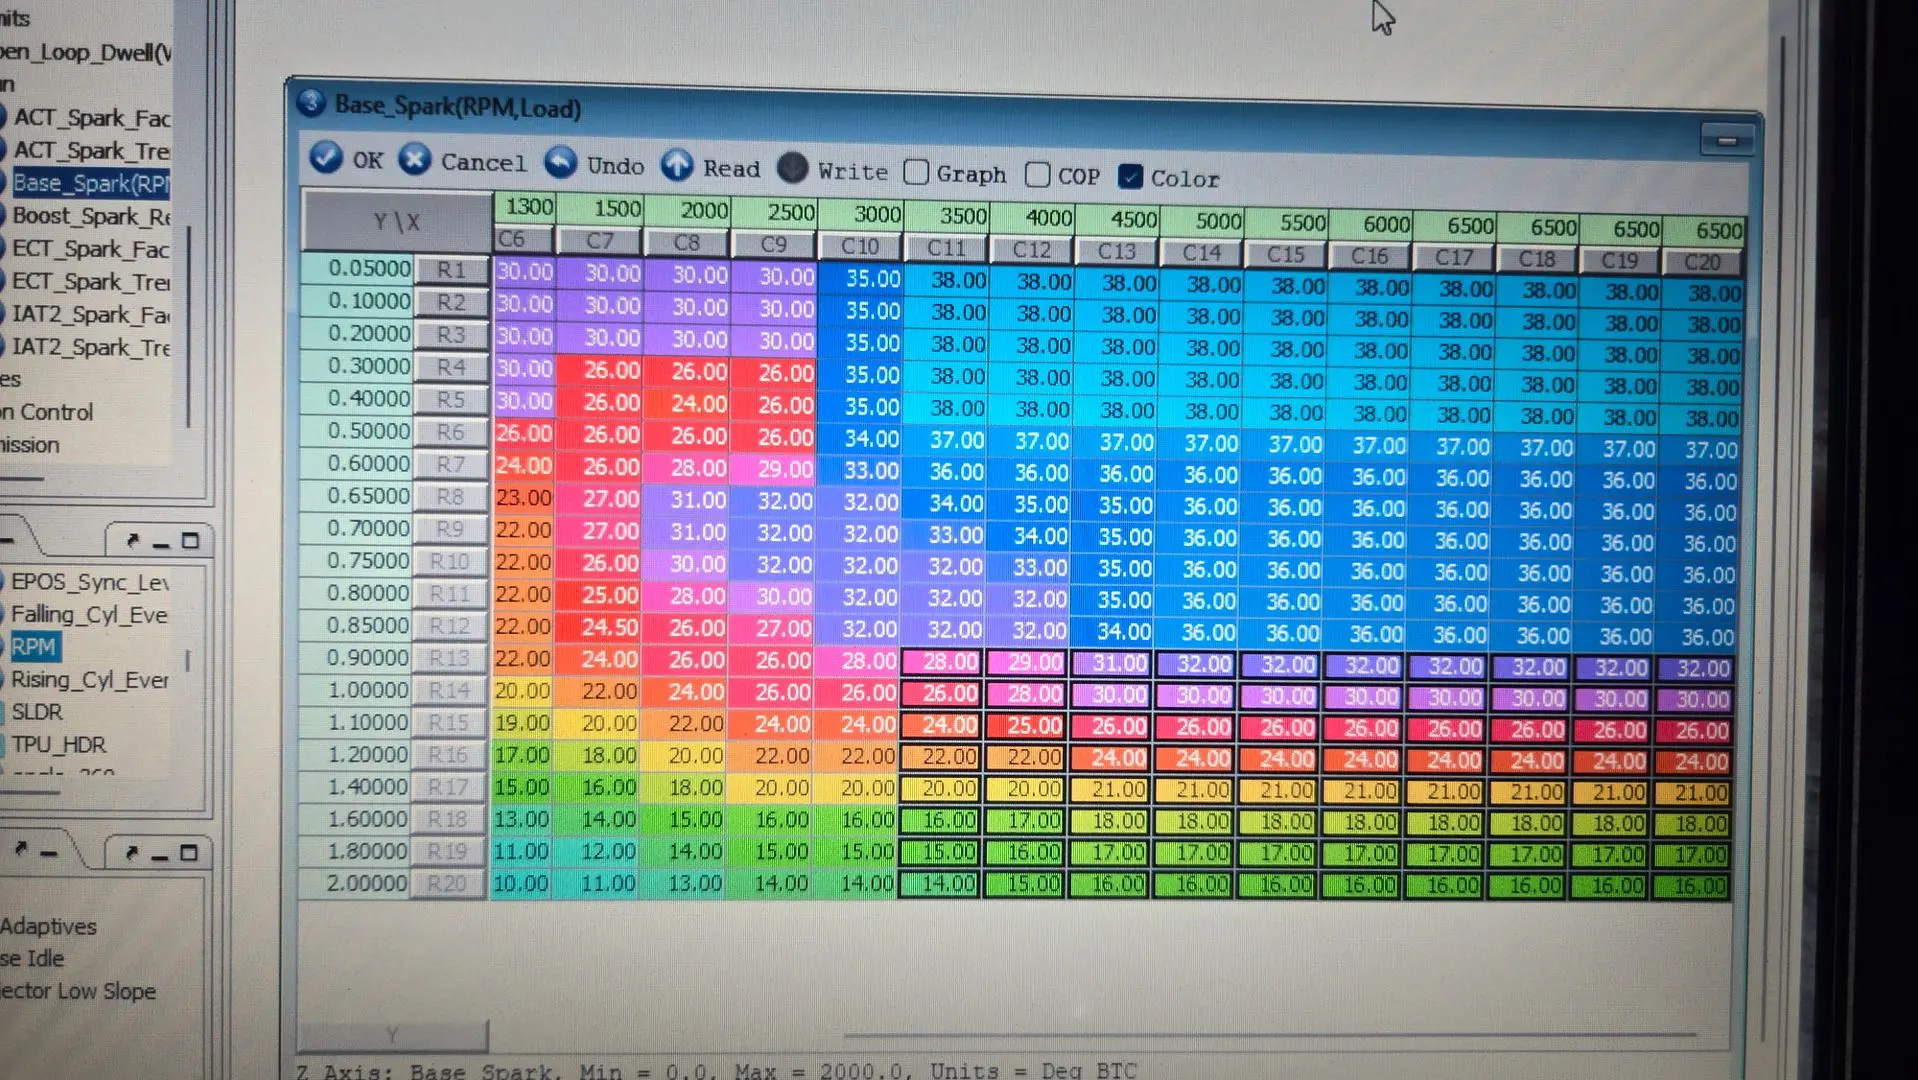The width and height of the screenshot is (1918, 1080).
Task: Click the 2.00000 load axis value
Action: point(355,883)
